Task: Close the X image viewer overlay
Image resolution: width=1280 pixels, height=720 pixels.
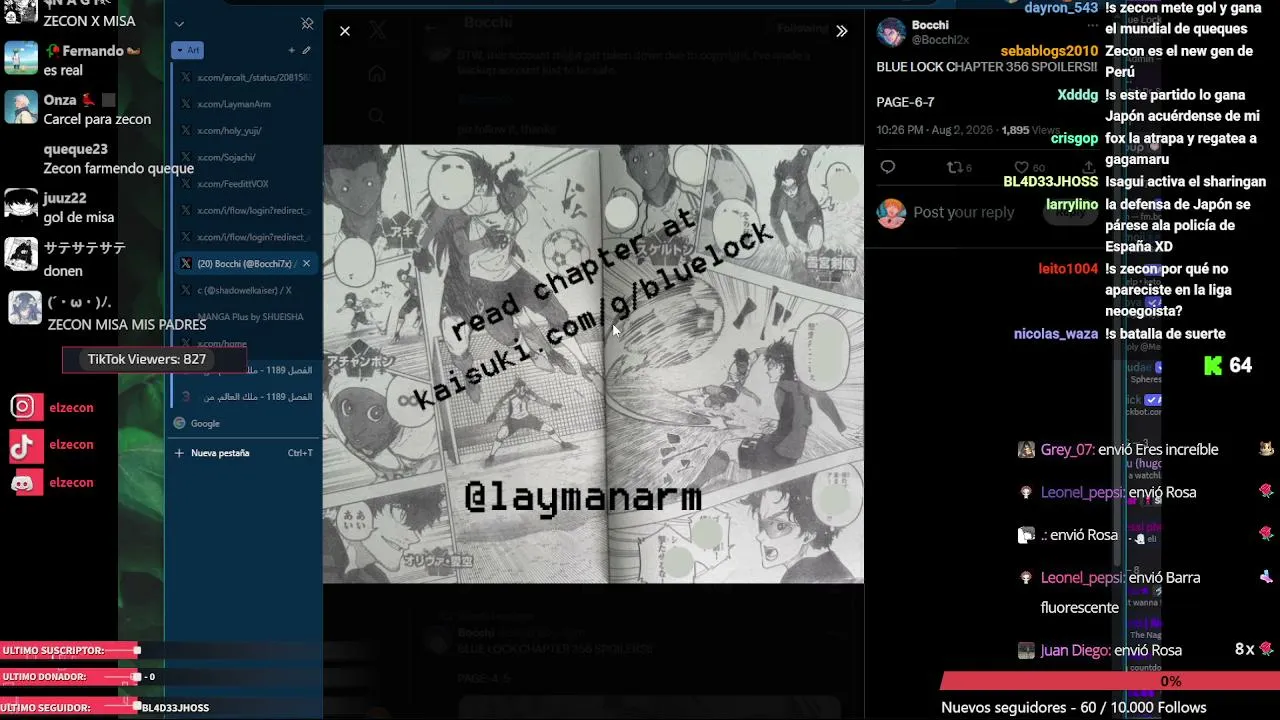Action: [x=345, y=31]
